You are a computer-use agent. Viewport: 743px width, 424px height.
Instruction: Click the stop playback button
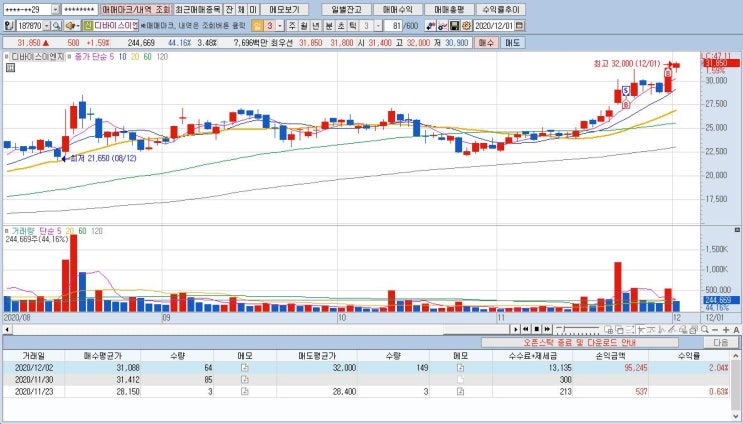pos(537,329)
